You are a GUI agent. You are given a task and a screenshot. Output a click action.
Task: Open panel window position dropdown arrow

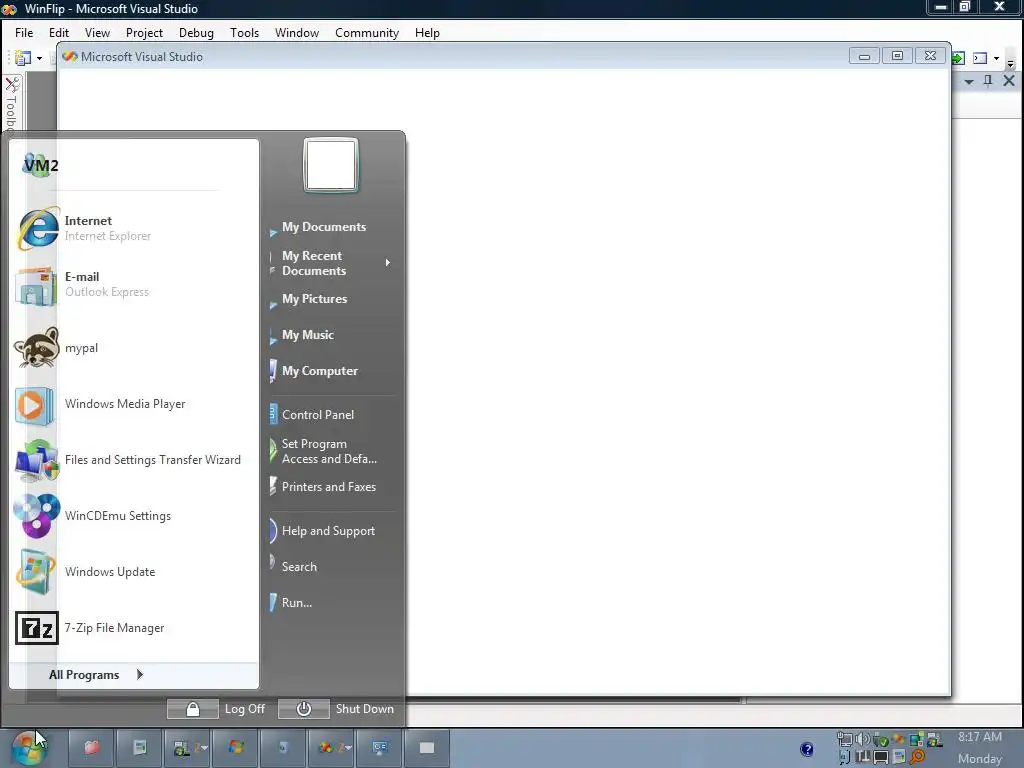click(969, 82)
